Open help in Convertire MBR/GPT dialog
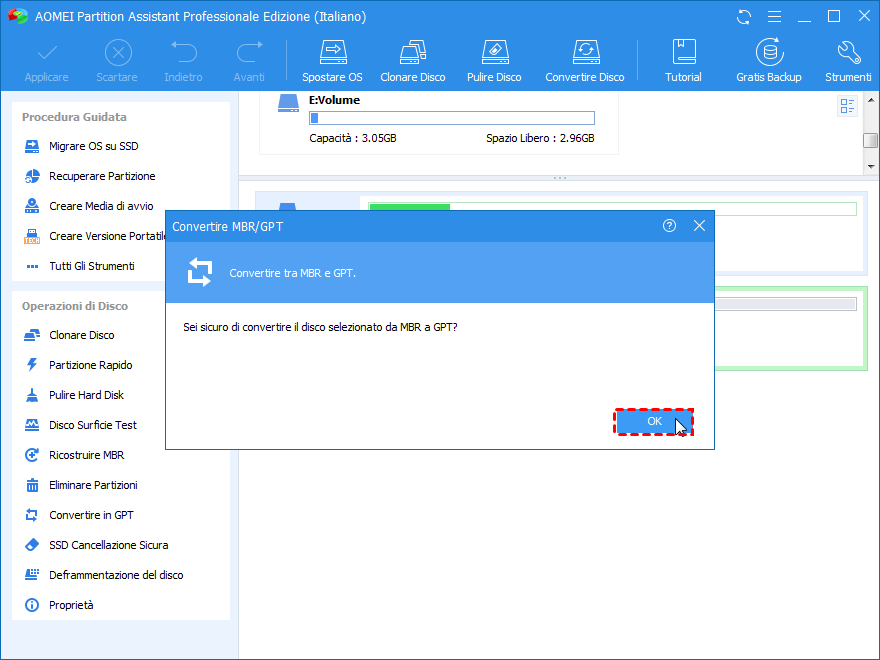 669,226
